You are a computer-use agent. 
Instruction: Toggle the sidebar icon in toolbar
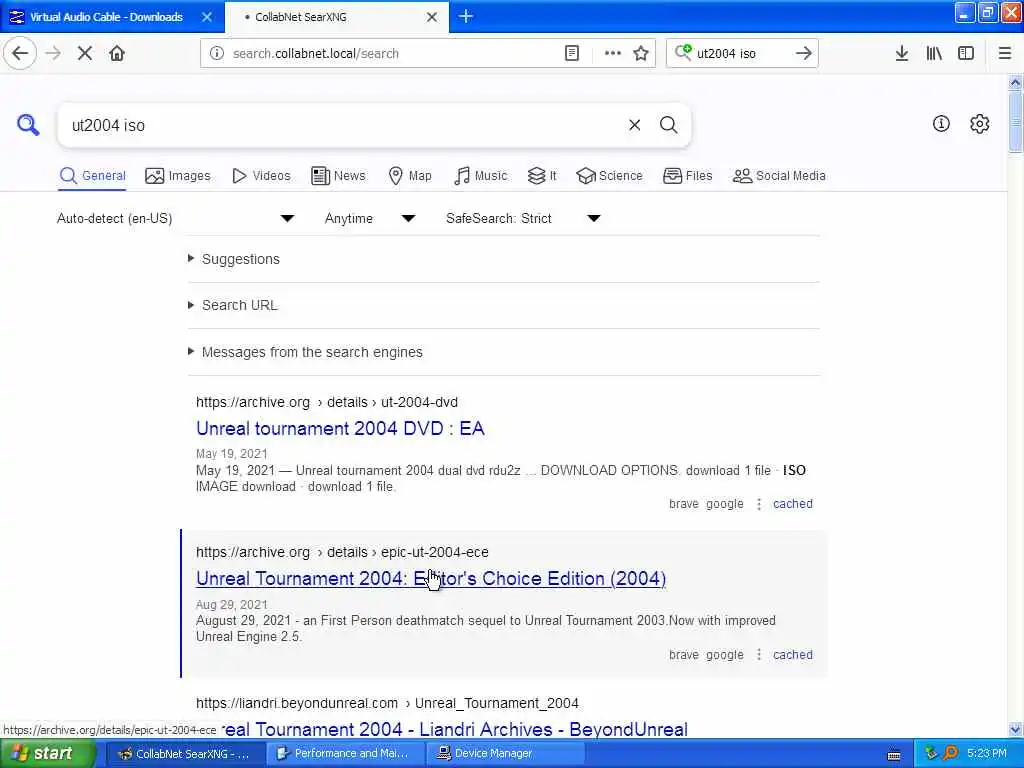[x=966, y=53]
